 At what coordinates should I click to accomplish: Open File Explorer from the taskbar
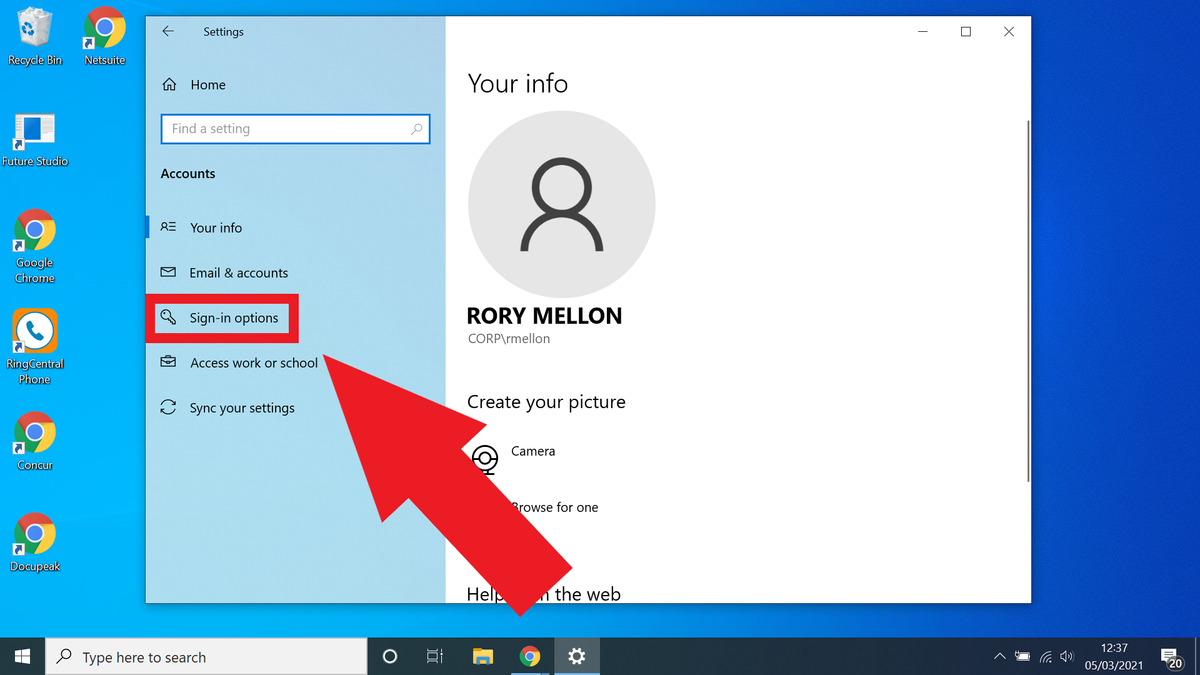[483, 656]
